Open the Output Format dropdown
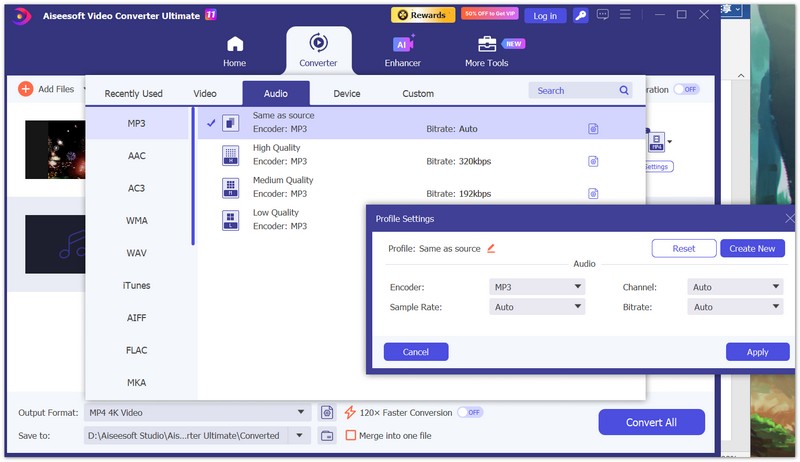Screen dimensions: 800x462 click(x=197, y=413)
